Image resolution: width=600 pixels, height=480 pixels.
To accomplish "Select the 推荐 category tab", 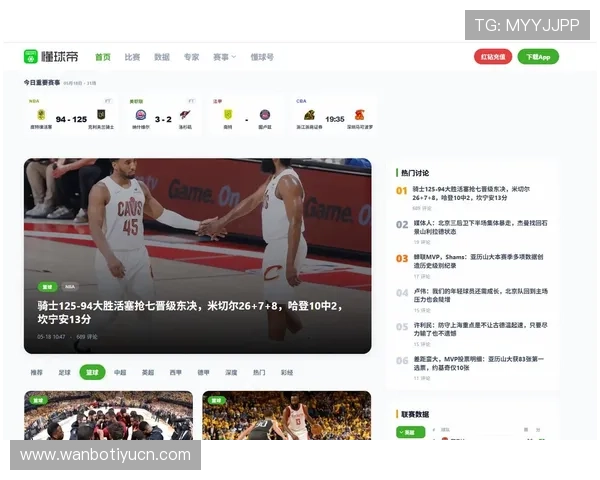I will coord(36,372).
